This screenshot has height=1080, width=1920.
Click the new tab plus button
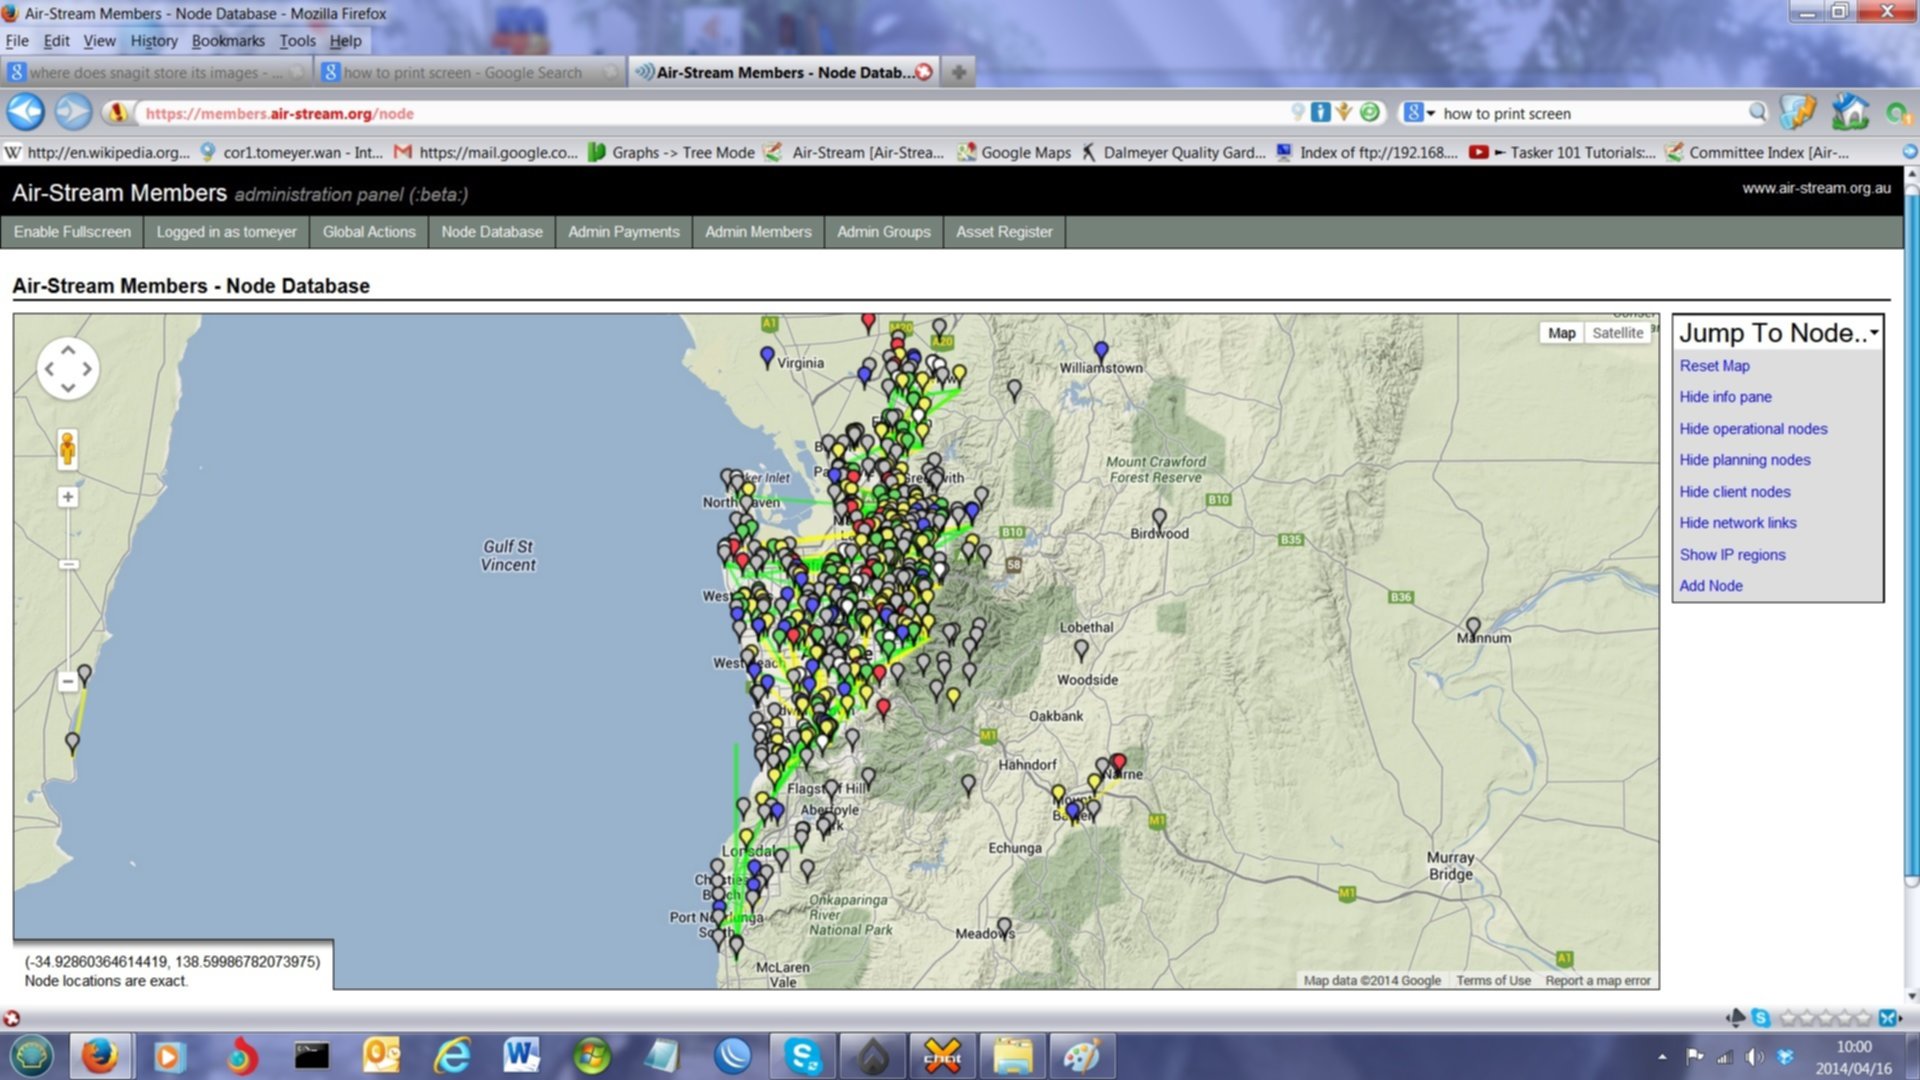pyautogui.click(x=958, y=72)
